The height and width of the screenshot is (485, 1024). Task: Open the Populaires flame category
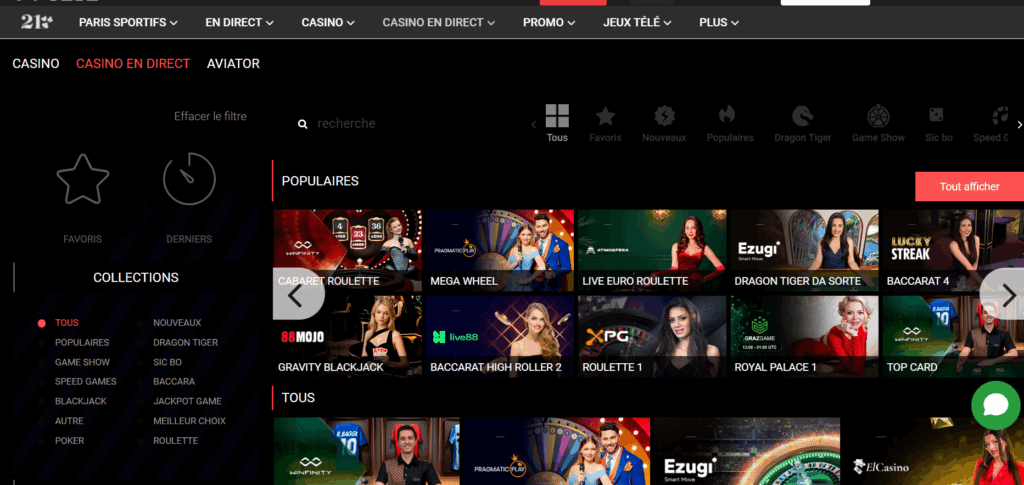coord(729,117)
